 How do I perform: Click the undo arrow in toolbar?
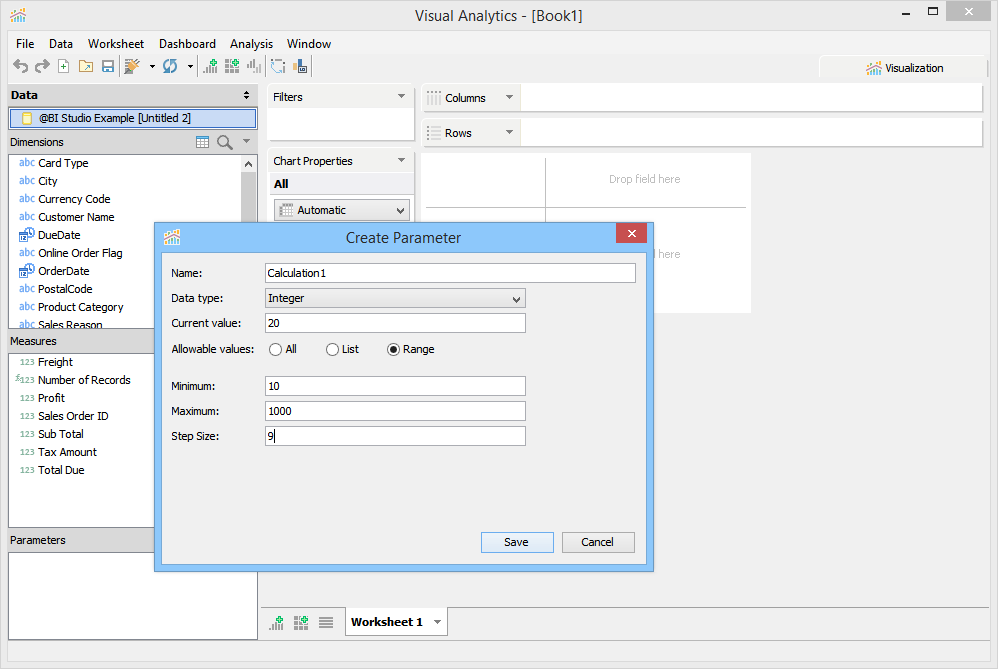coord(20,66)
